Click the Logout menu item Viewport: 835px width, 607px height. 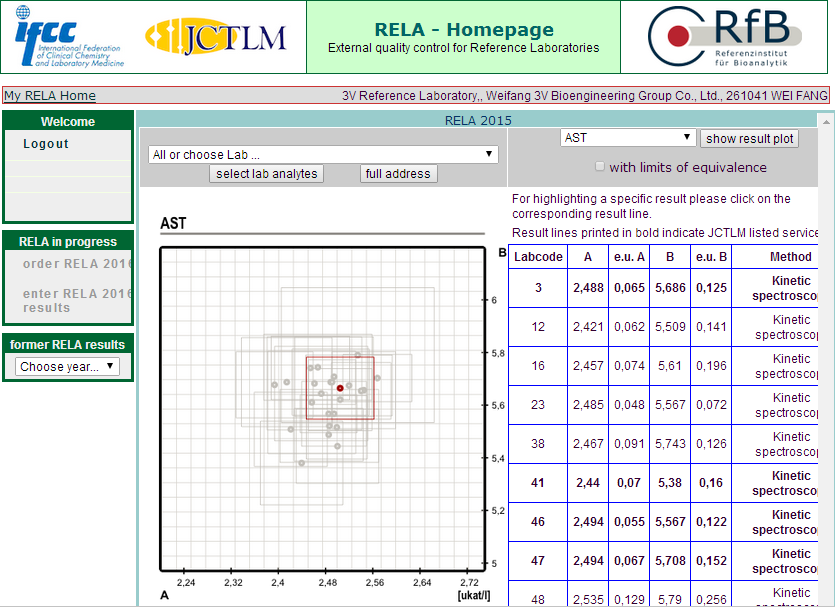tap(46, 144)
